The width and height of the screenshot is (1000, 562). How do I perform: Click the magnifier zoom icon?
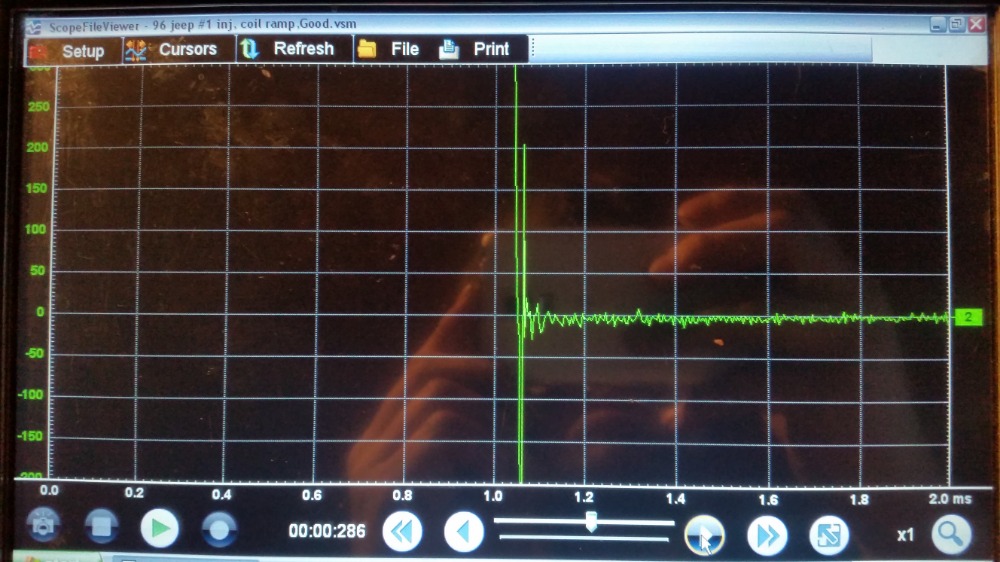point(950,534)
